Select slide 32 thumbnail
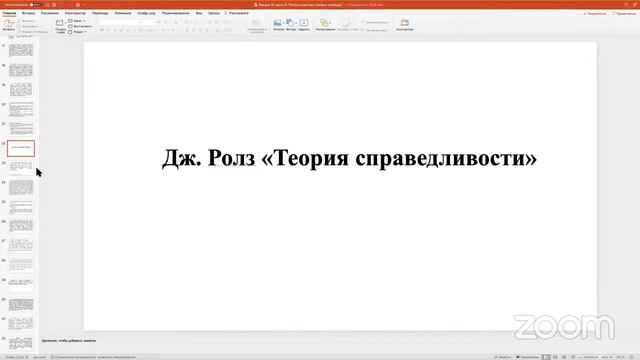The image size is (640, 360). coord(21,343)
